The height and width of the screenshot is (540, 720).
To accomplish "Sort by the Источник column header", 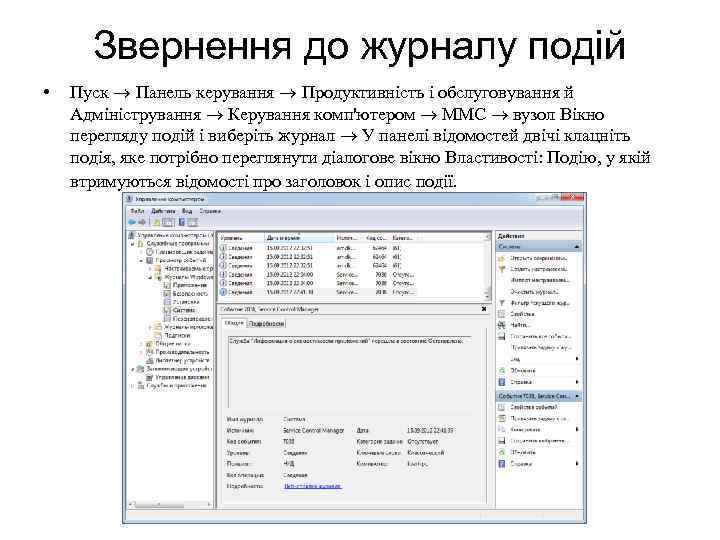I will click(x=349, y=238).
